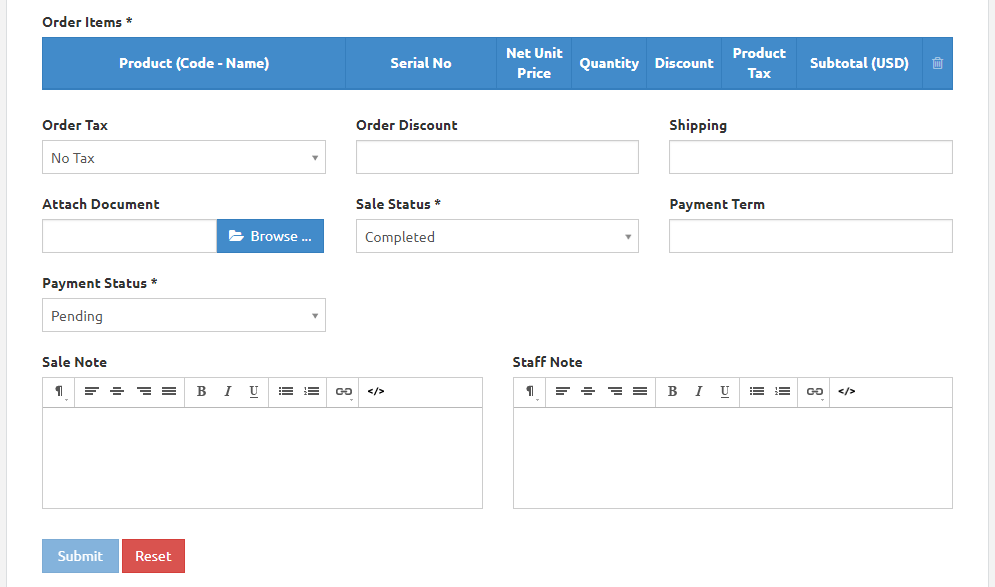Focus the Shipping input field
Screen dimensions: 995x587
(810, 157)
